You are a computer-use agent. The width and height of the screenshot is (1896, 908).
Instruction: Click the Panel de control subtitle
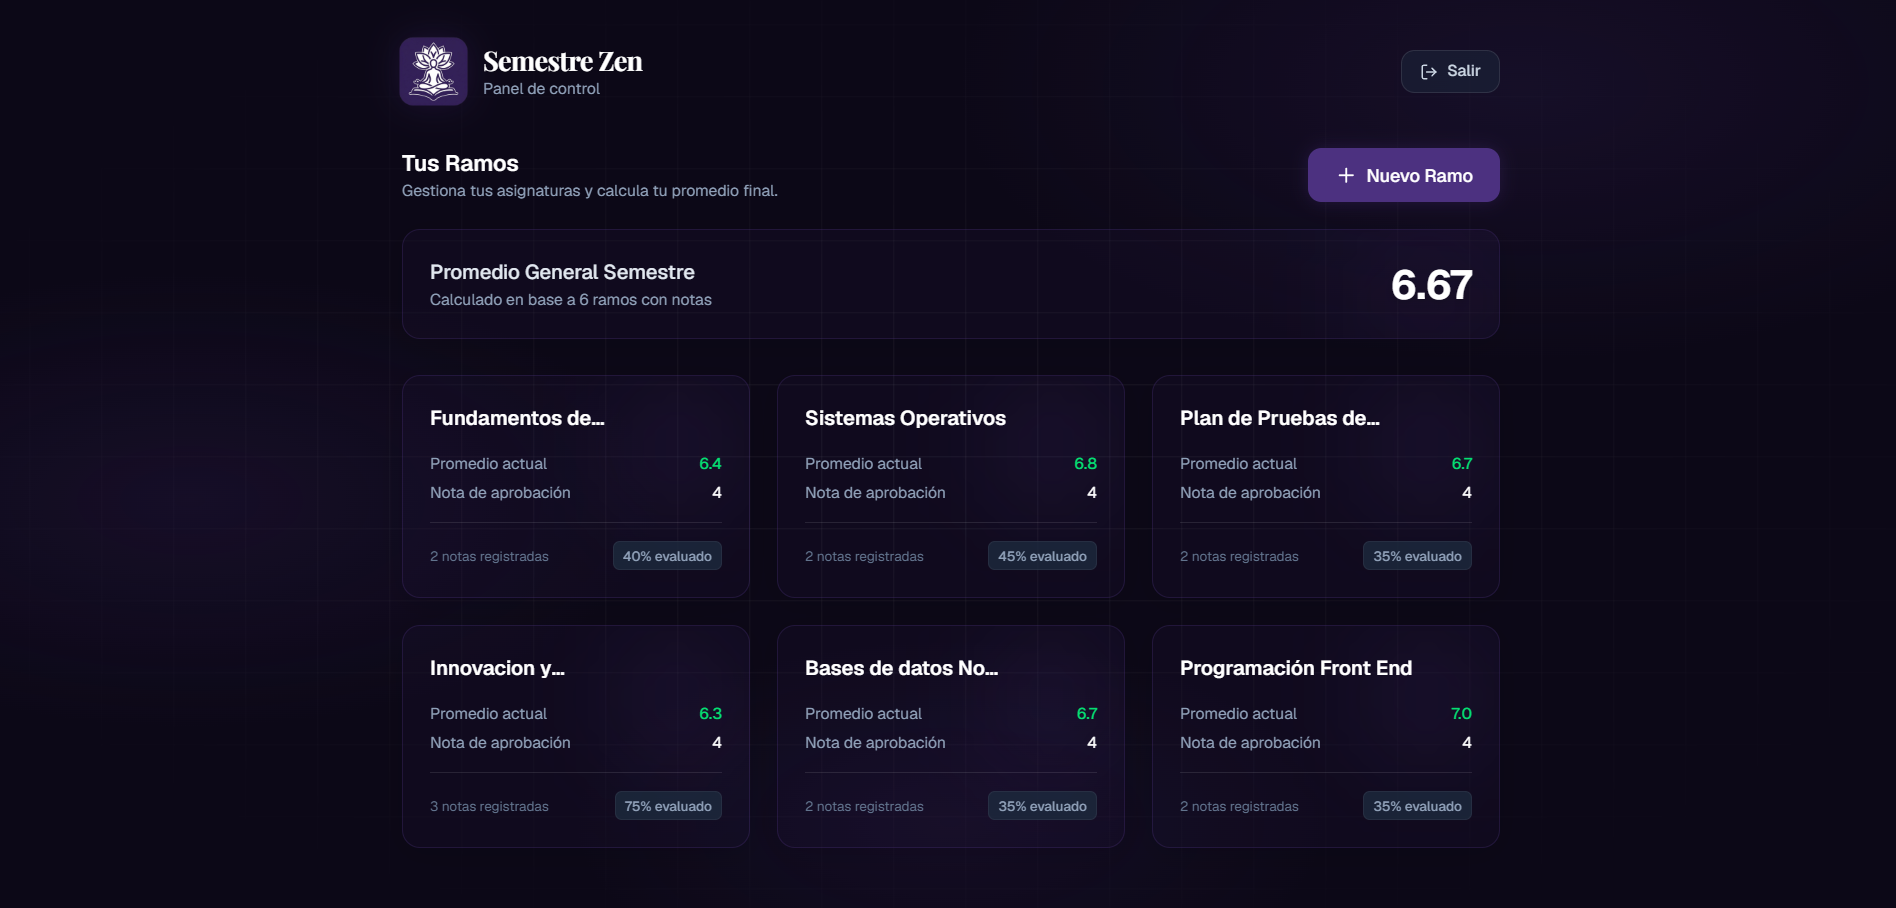[x=541, y=89]
